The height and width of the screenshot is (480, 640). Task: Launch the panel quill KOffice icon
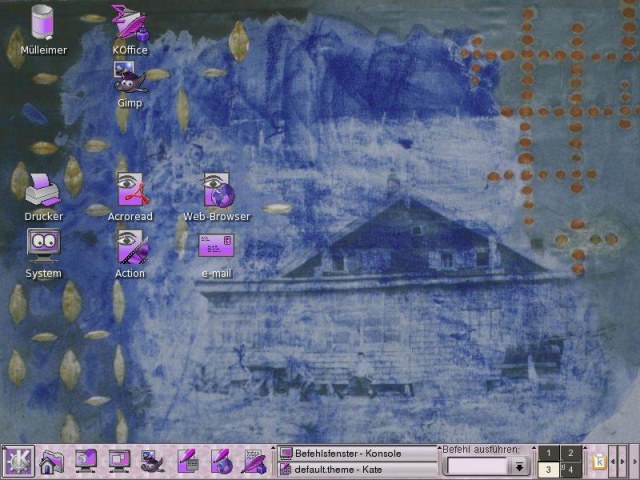255,462
